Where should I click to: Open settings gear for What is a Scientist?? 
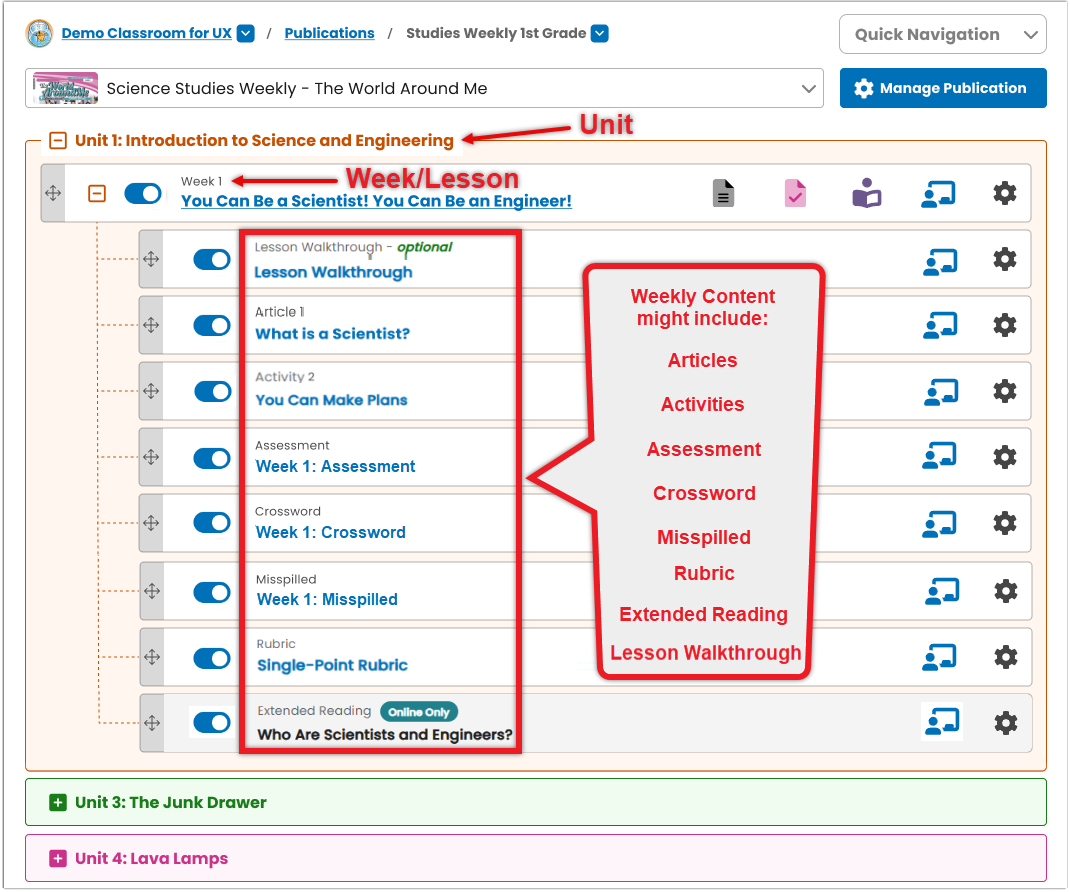point(1004,325)
